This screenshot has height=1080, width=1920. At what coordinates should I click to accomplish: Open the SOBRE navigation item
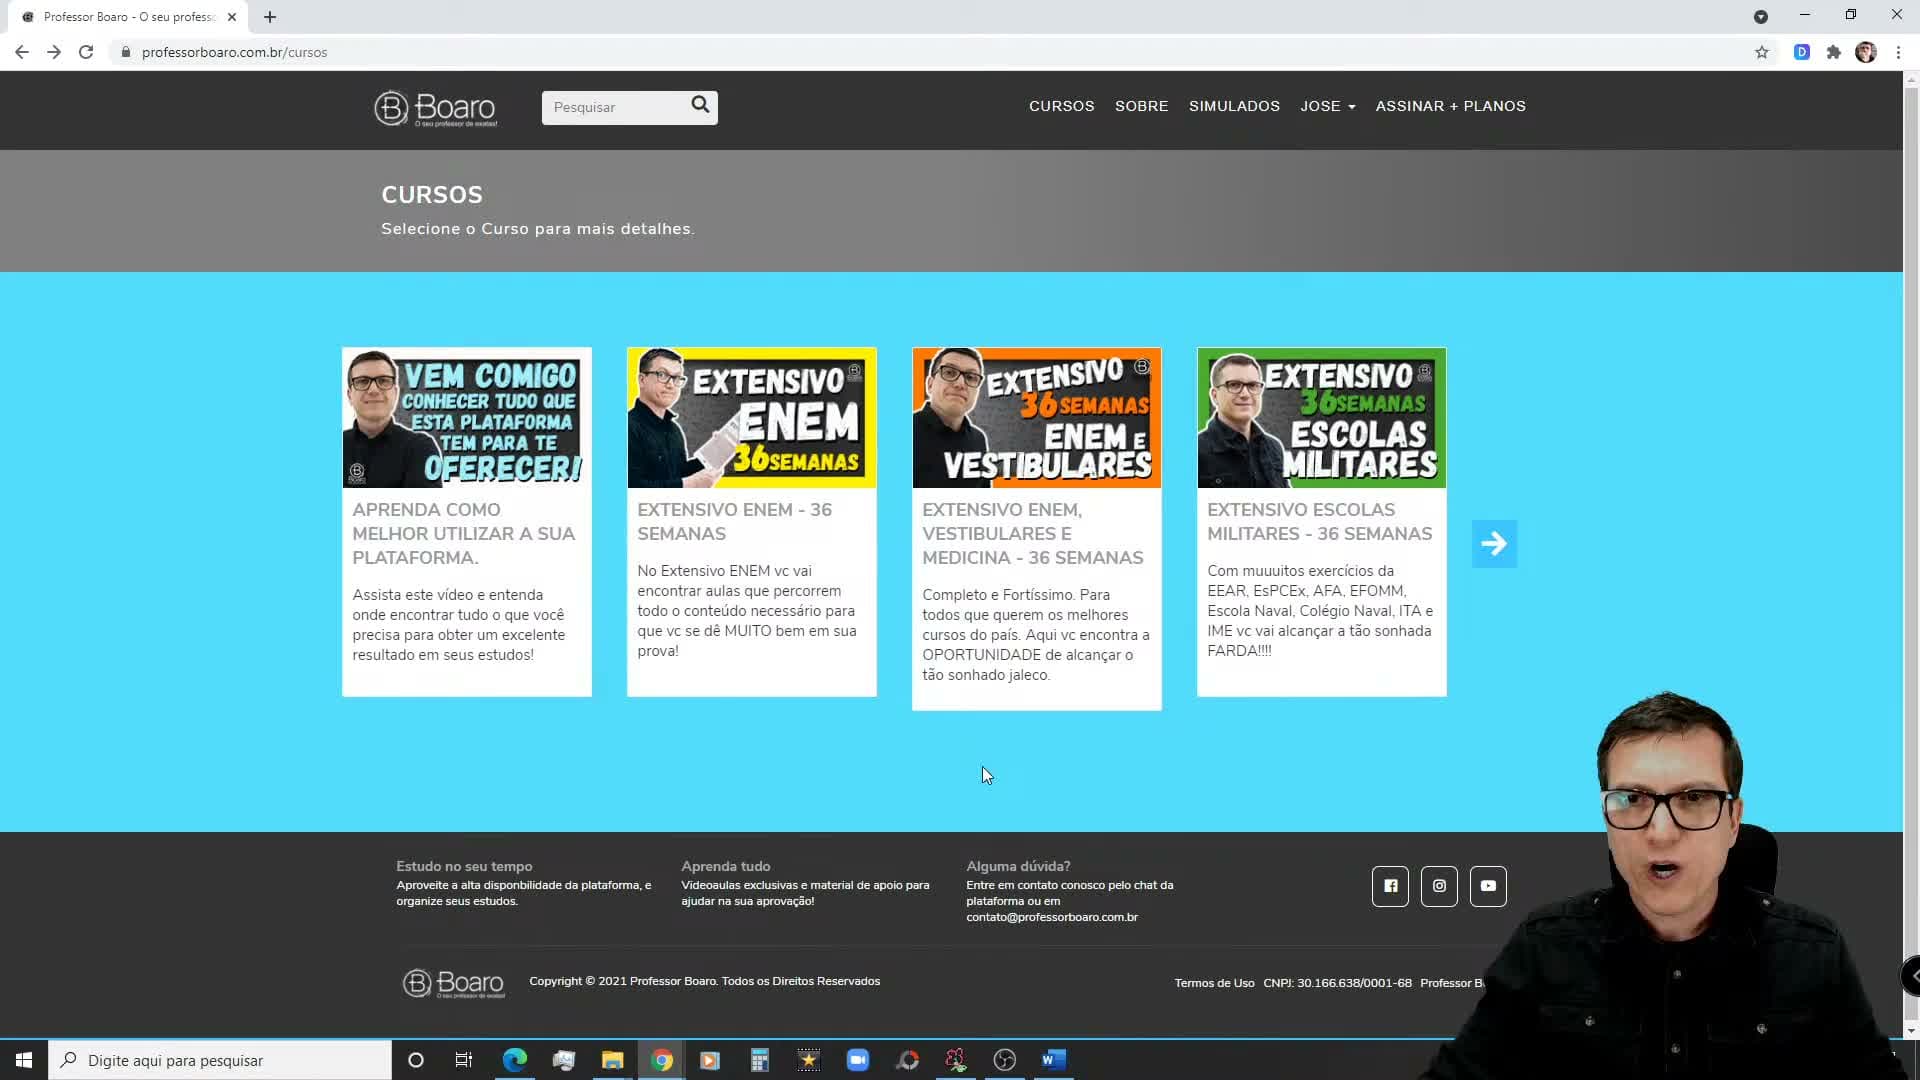(x=1141, y=106)
